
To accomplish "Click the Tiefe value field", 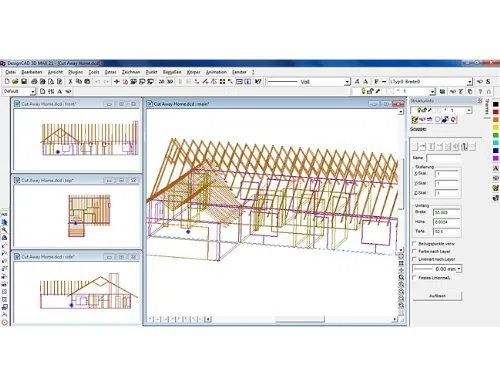I will (x=447, y=231).
